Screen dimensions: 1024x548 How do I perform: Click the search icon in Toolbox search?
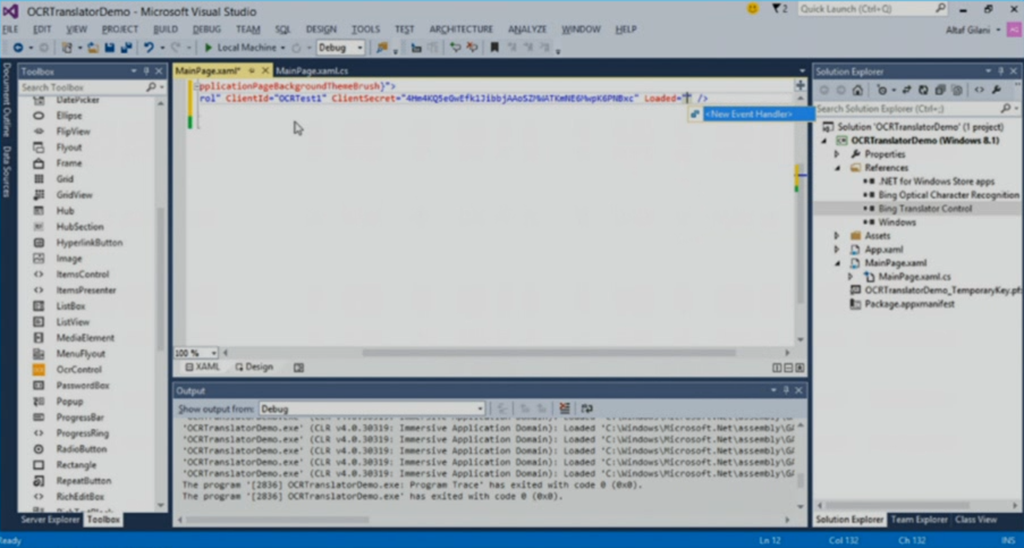(151, 87)
